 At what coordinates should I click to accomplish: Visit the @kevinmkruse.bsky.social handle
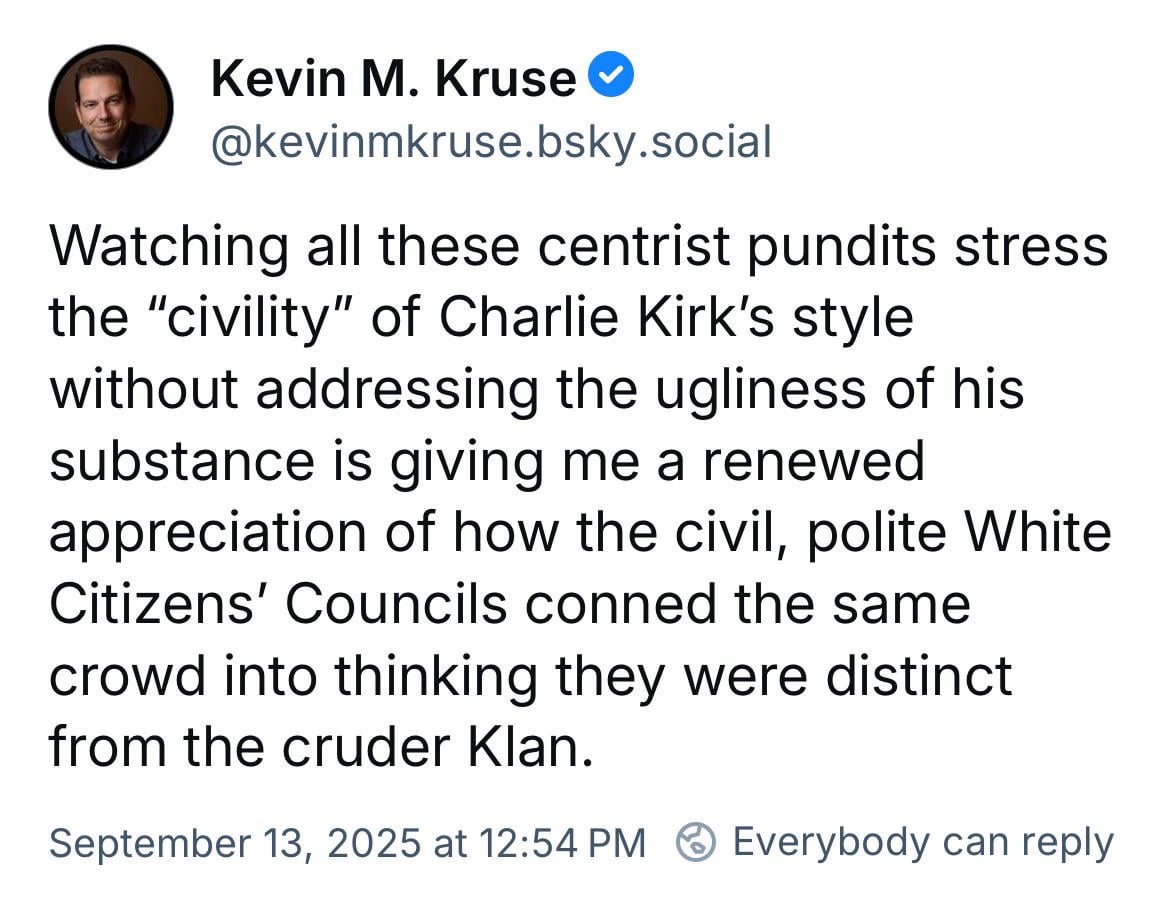point(491,142)
